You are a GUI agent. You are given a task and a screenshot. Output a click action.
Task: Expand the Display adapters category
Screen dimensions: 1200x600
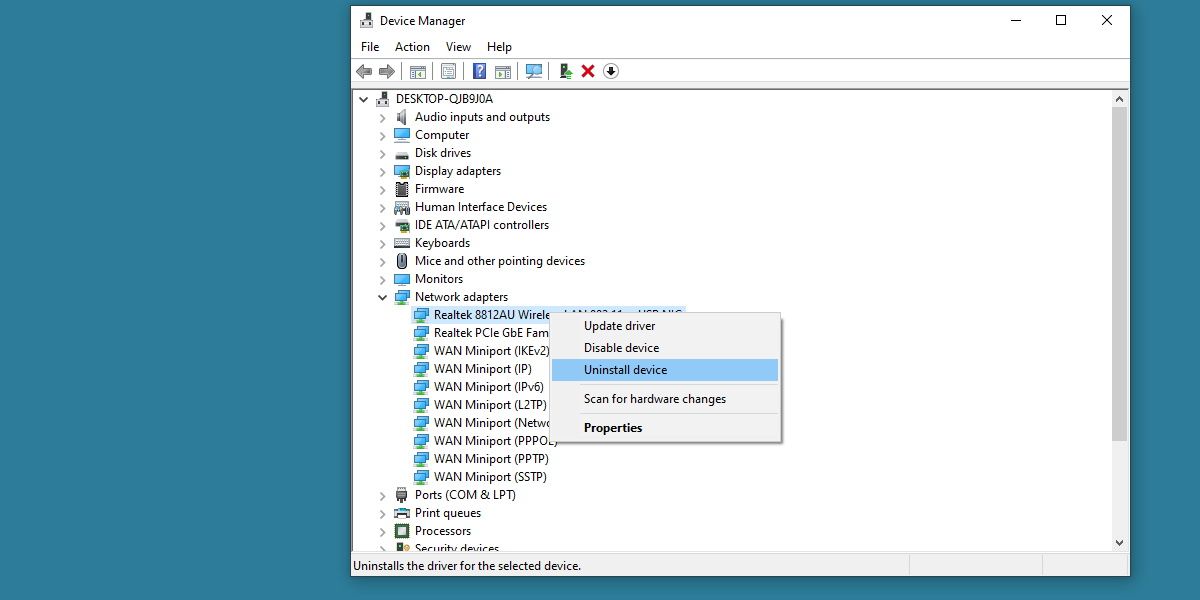382,171
